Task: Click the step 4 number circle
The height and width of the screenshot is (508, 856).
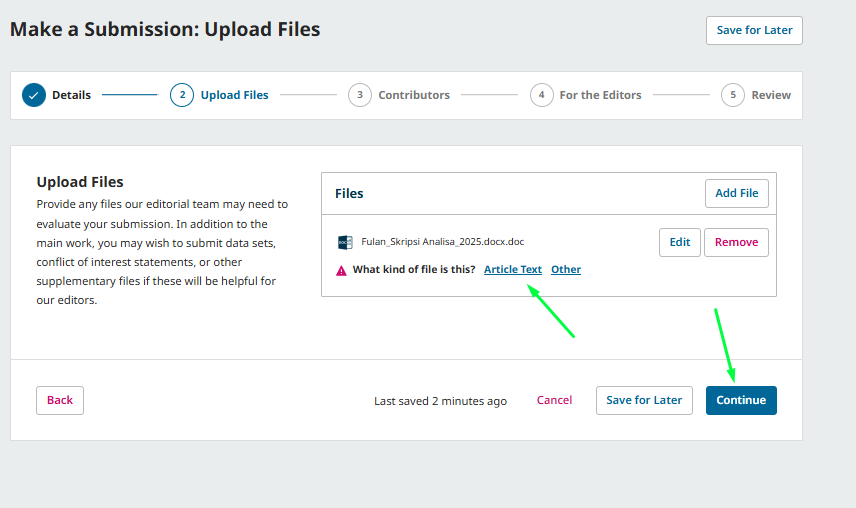Action: pyautogui.click(x=541, y=95)
